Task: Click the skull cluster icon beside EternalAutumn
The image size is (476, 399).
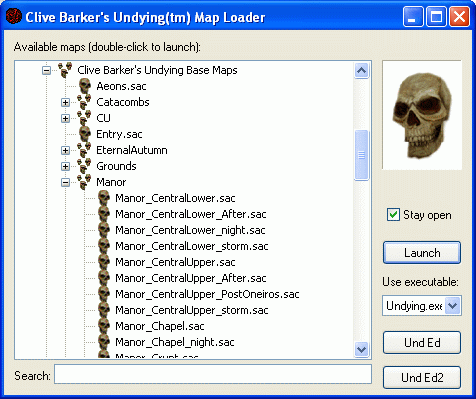Action: (x=84, y=150)
